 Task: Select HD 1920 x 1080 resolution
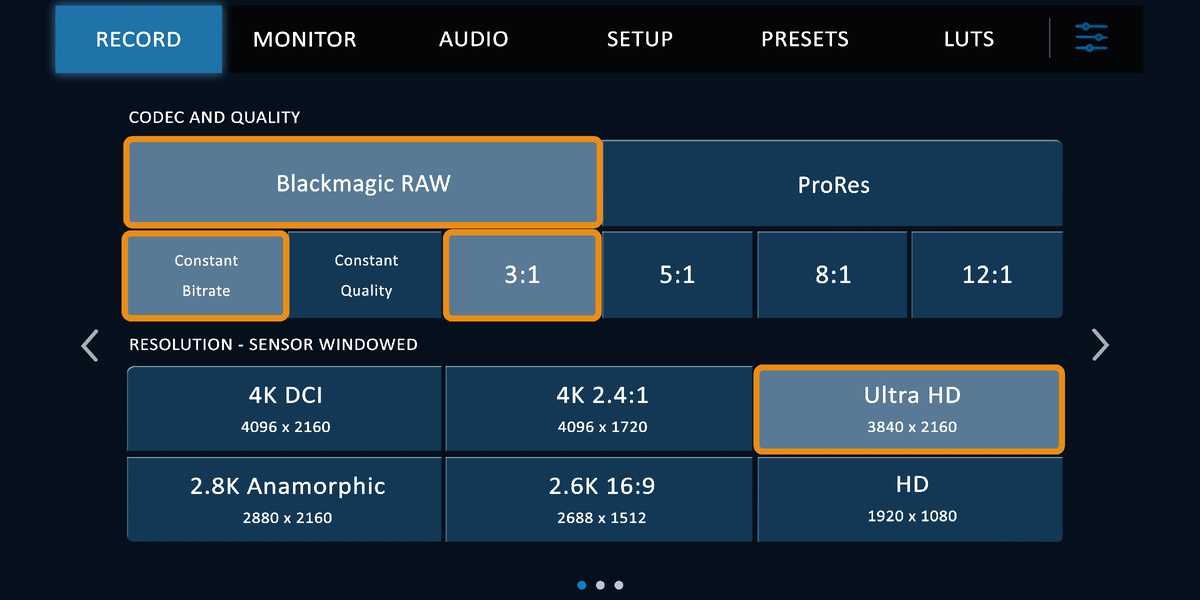click(x=910, y=499)
